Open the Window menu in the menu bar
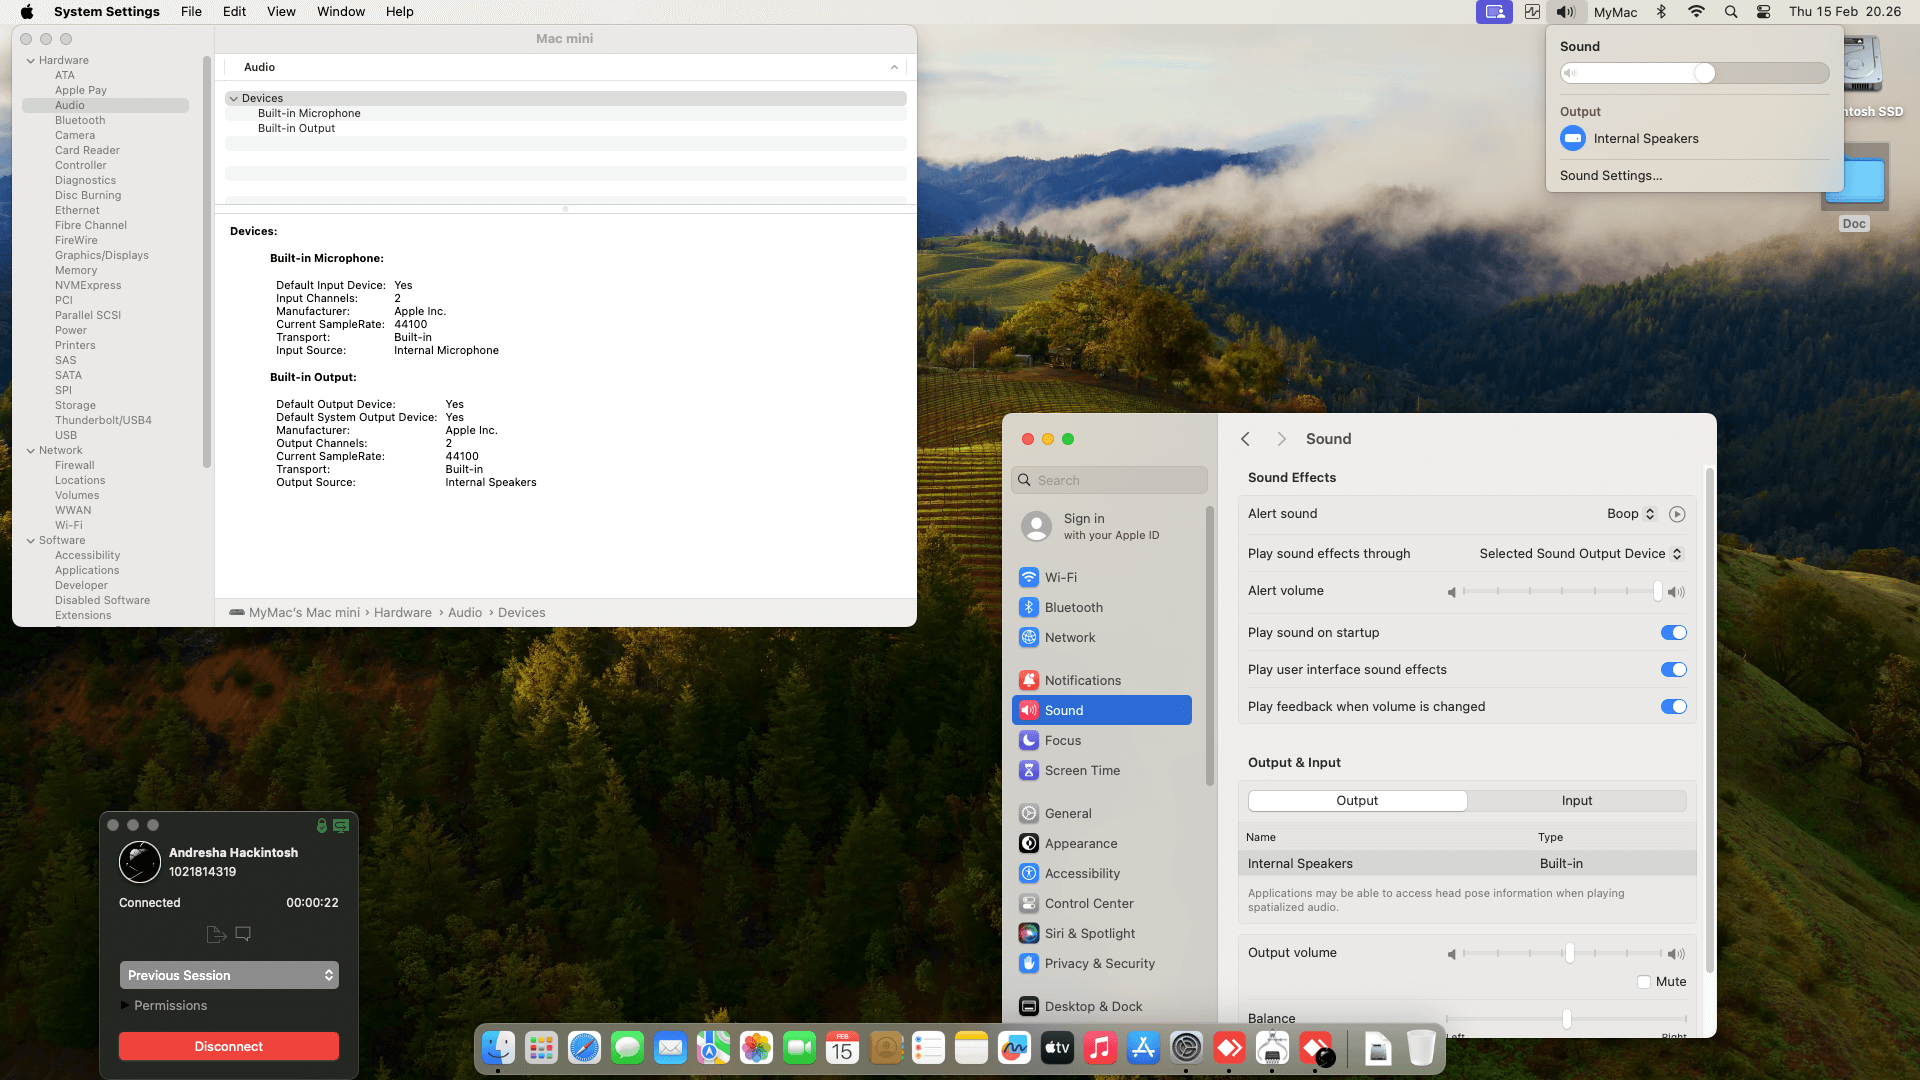This screenshot has width=1920, height=1080. tap(341, 12)
